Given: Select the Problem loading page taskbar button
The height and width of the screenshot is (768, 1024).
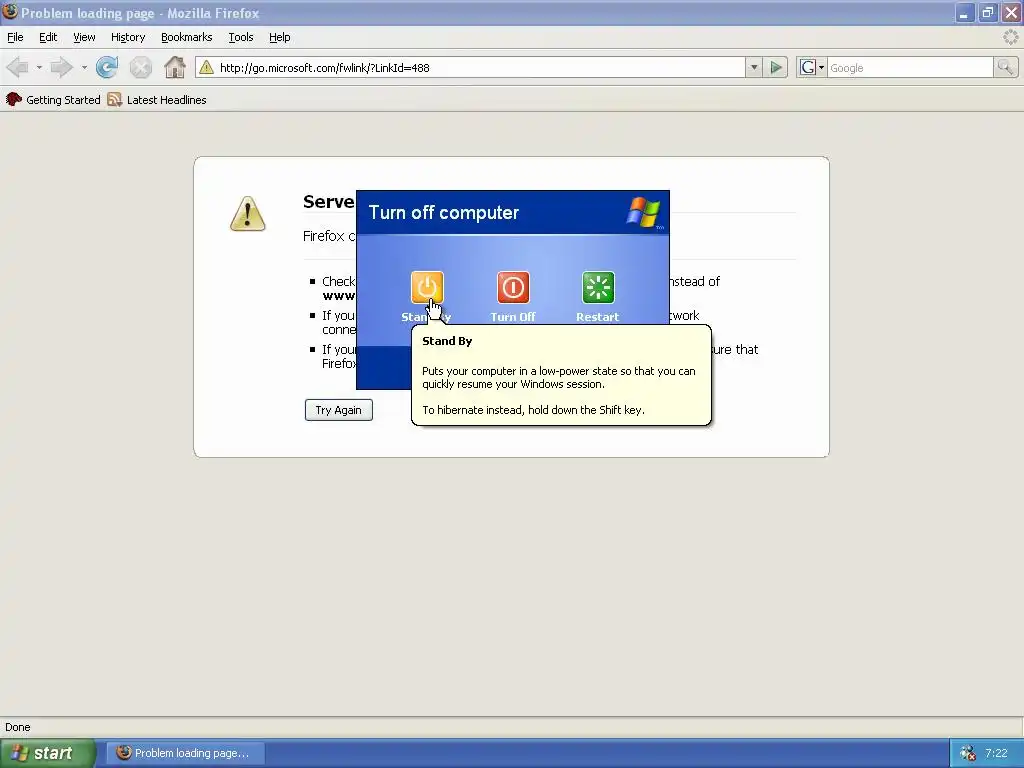Looking at the screenshot, I should pos(185,753).
